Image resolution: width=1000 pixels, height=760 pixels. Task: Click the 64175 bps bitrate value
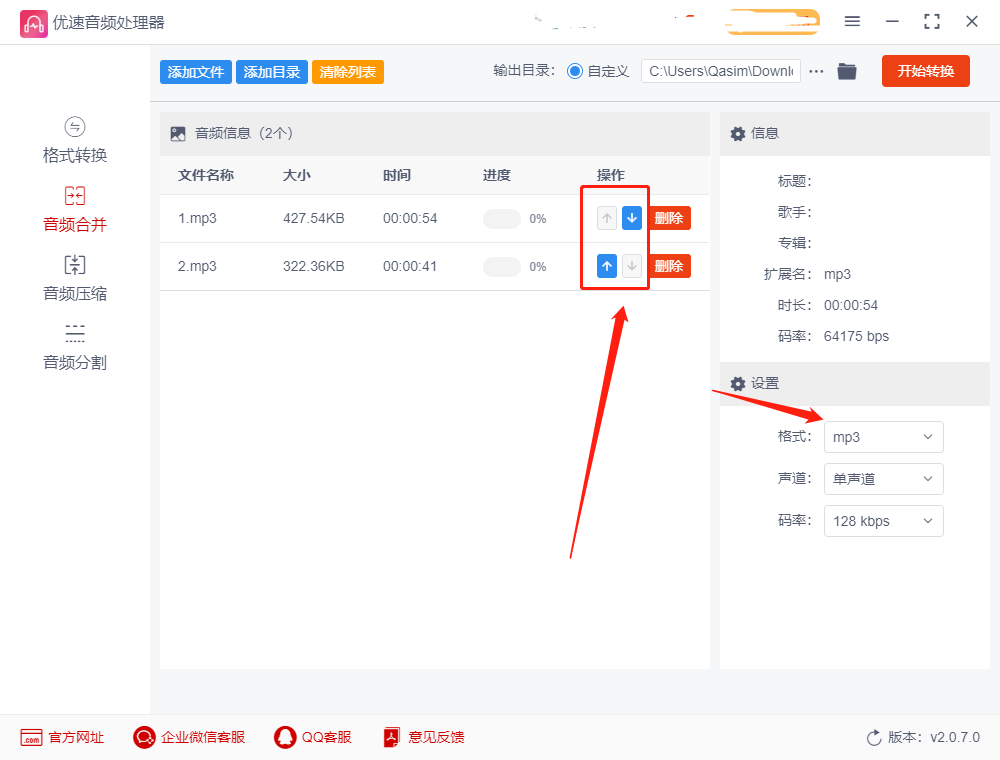(856, 336)
